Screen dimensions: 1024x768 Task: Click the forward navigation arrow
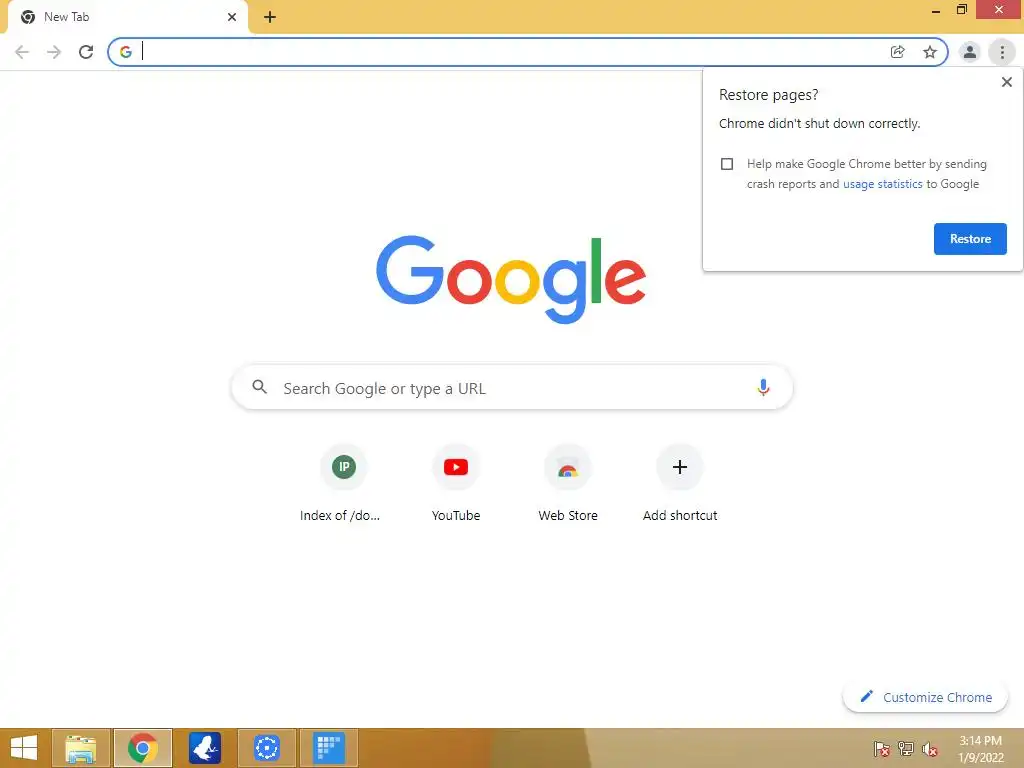pos(54,52)
